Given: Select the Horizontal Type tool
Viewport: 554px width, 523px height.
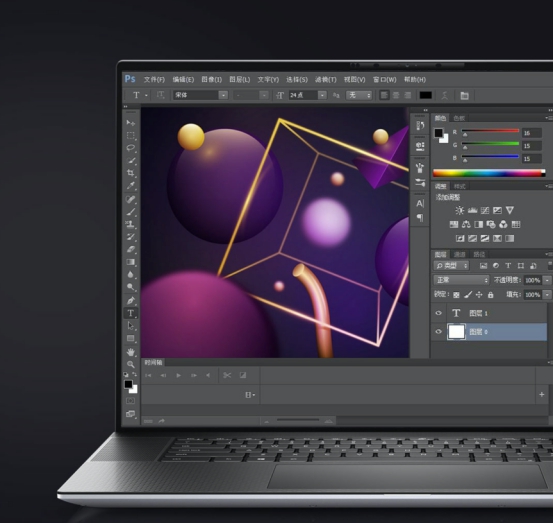Looking at the screenshot, I should pos(131,313).
